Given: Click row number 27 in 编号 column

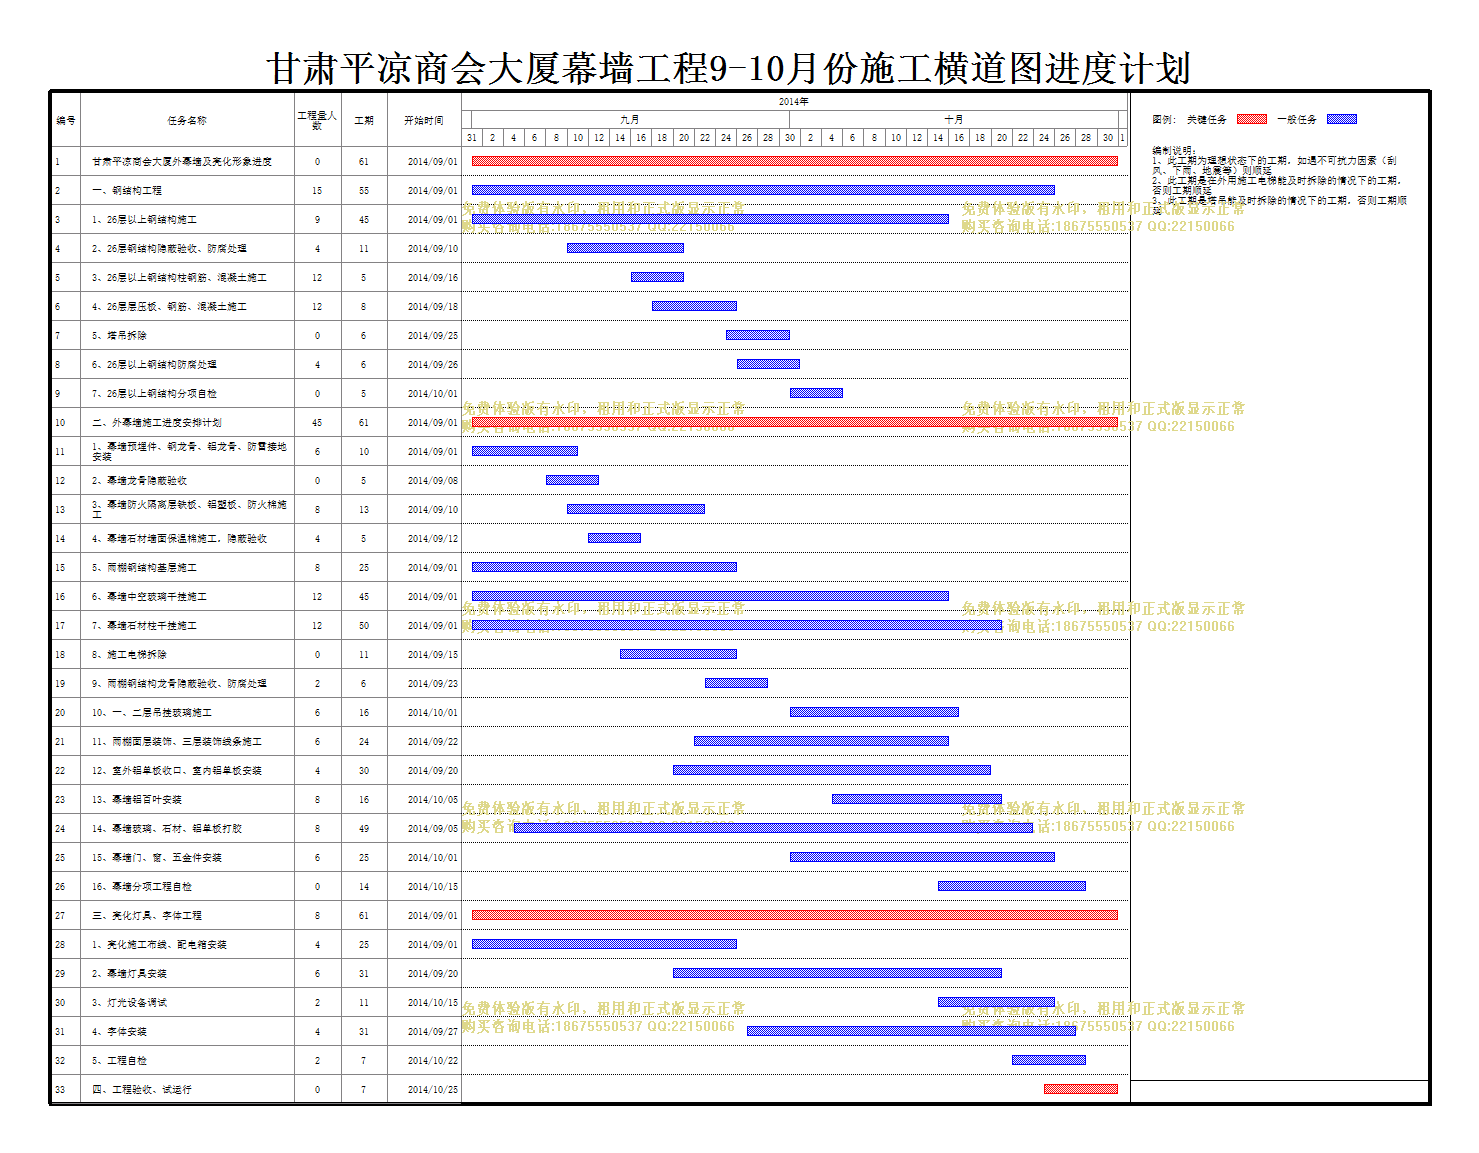Looking at the screenshot, I should 60,915.
